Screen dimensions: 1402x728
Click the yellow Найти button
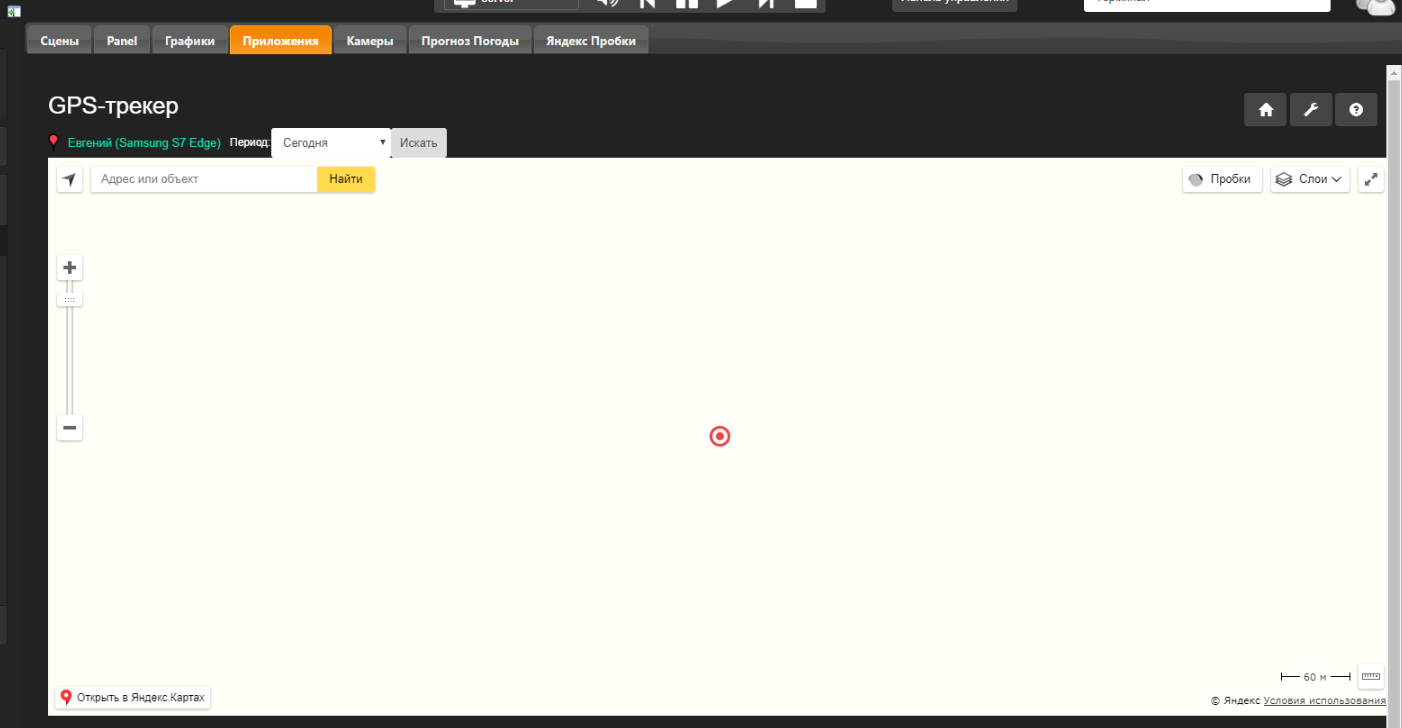coord(346,179)
